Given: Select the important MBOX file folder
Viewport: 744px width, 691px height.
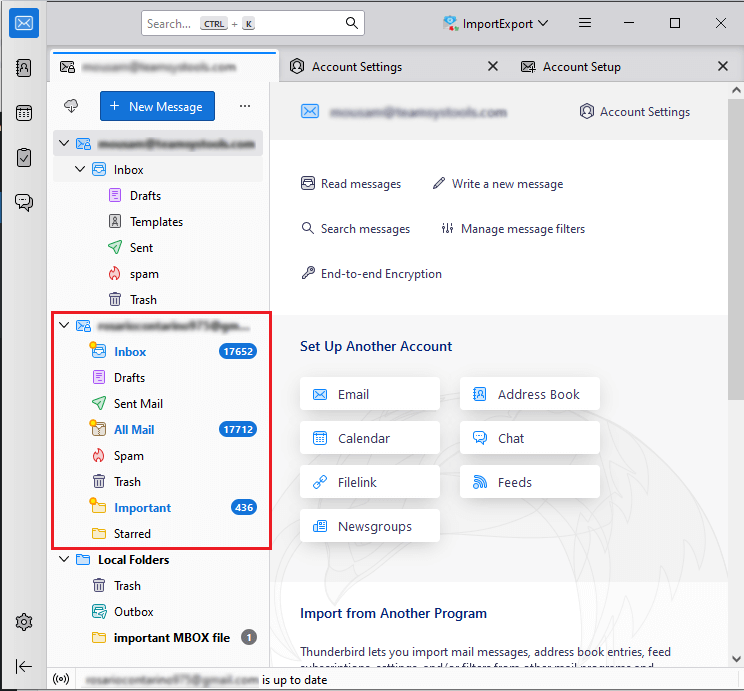Looking at the screenshot, I should pyautogui.click(x=158, y=637).
